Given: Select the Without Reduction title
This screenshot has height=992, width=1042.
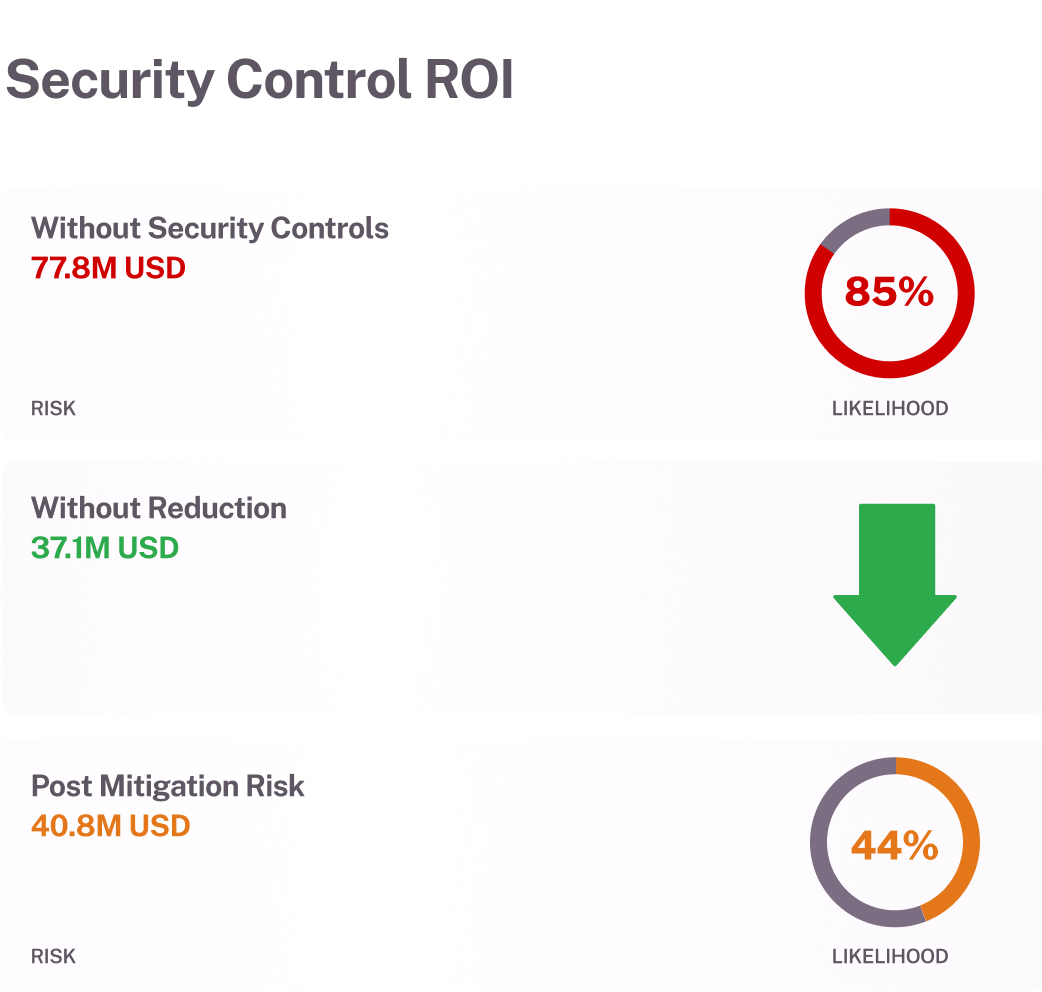Looking at the screenshot, I should point(159,508).
